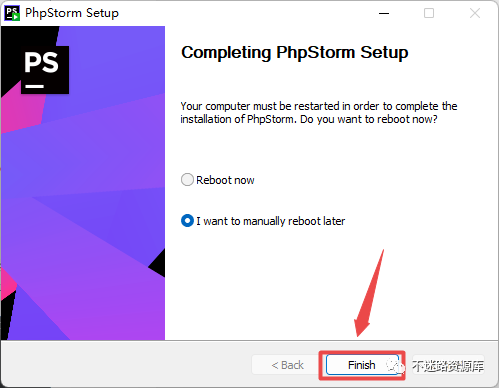Click the pink shape at banner's lower left
Viewport: 499px width, 388px height.
pyautogui.click(x=8, y=284)
